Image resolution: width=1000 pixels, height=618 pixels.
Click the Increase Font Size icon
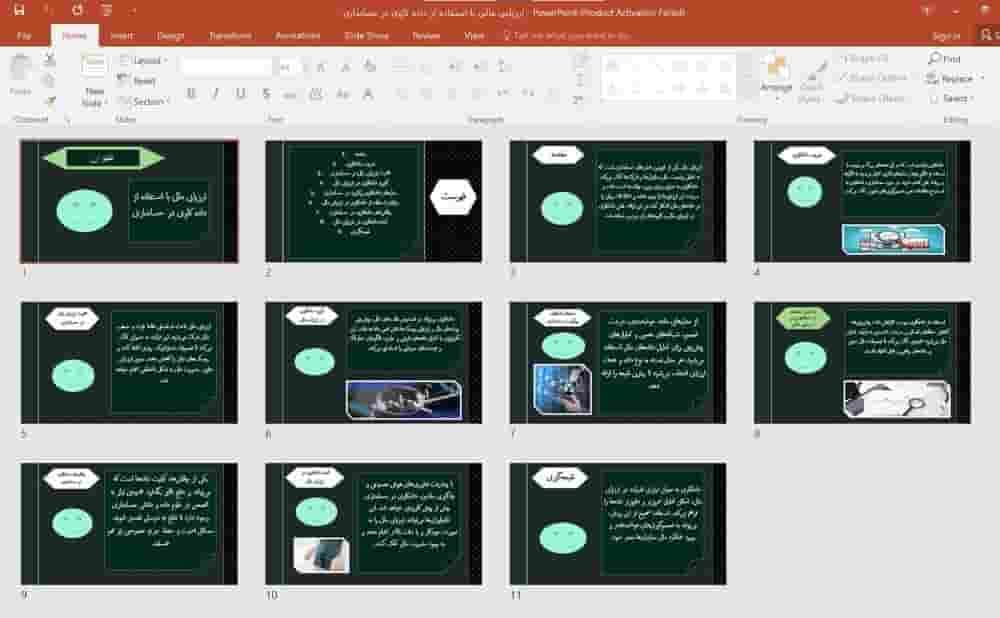[321, 66]
